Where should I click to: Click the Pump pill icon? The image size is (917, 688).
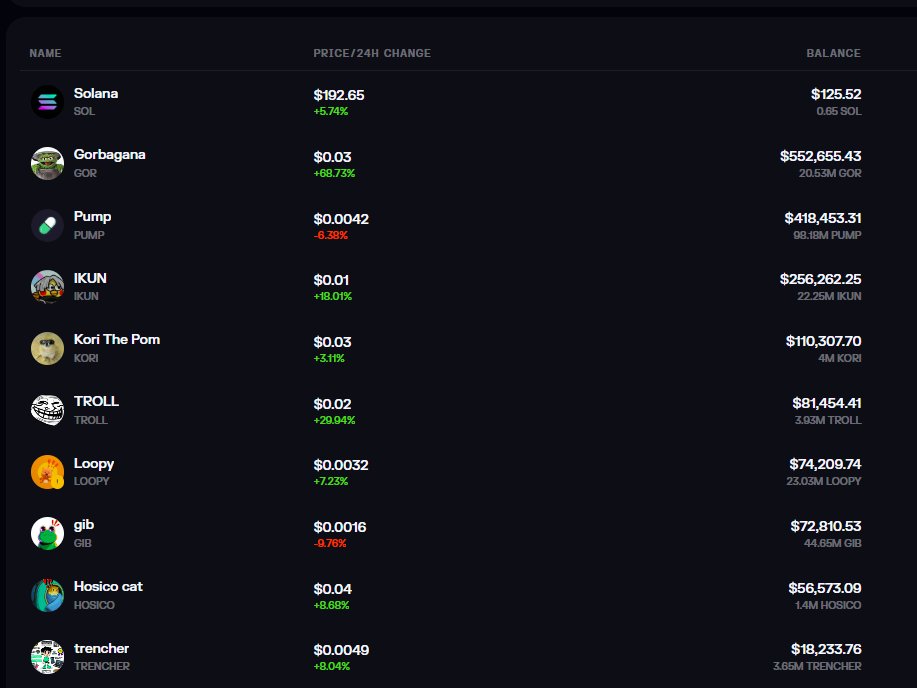click(x=47, y=225)
